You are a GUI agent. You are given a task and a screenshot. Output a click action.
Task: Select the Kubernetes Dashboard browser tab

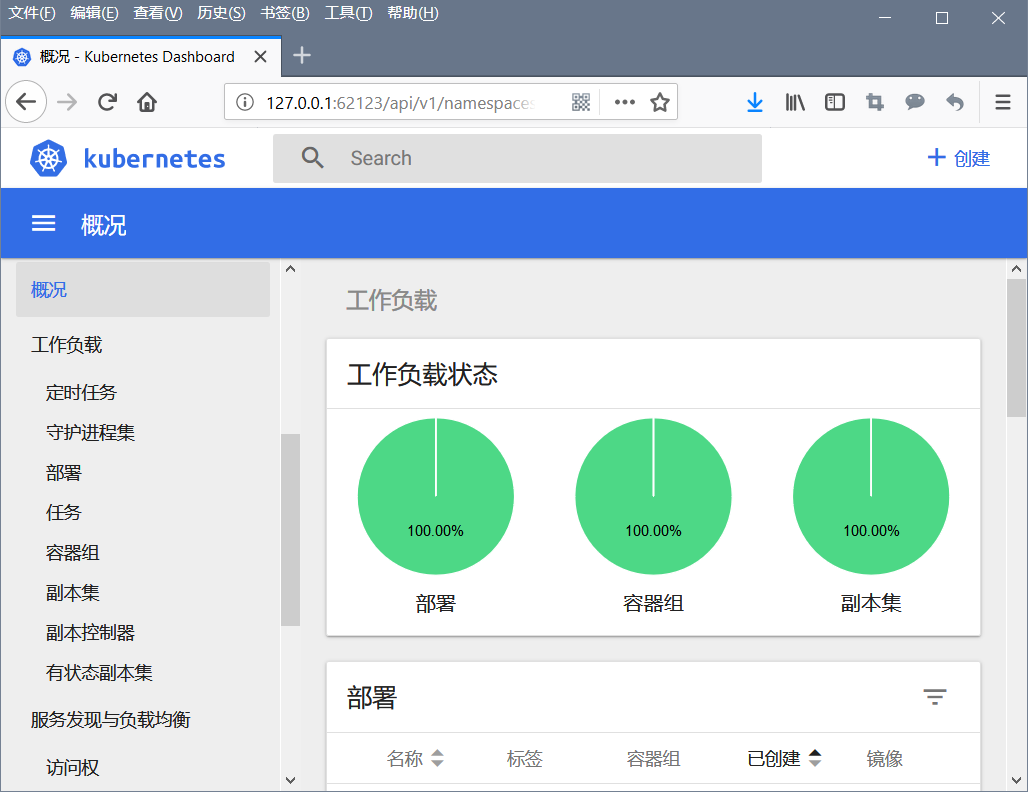(x=140, y=57)
